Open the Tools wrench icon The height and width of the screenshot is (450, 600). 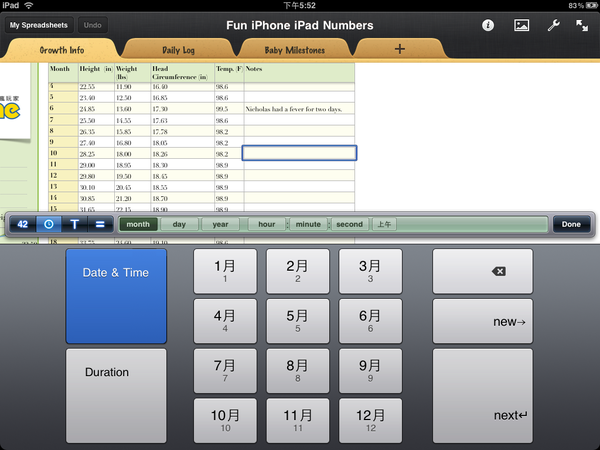[553, 25]
